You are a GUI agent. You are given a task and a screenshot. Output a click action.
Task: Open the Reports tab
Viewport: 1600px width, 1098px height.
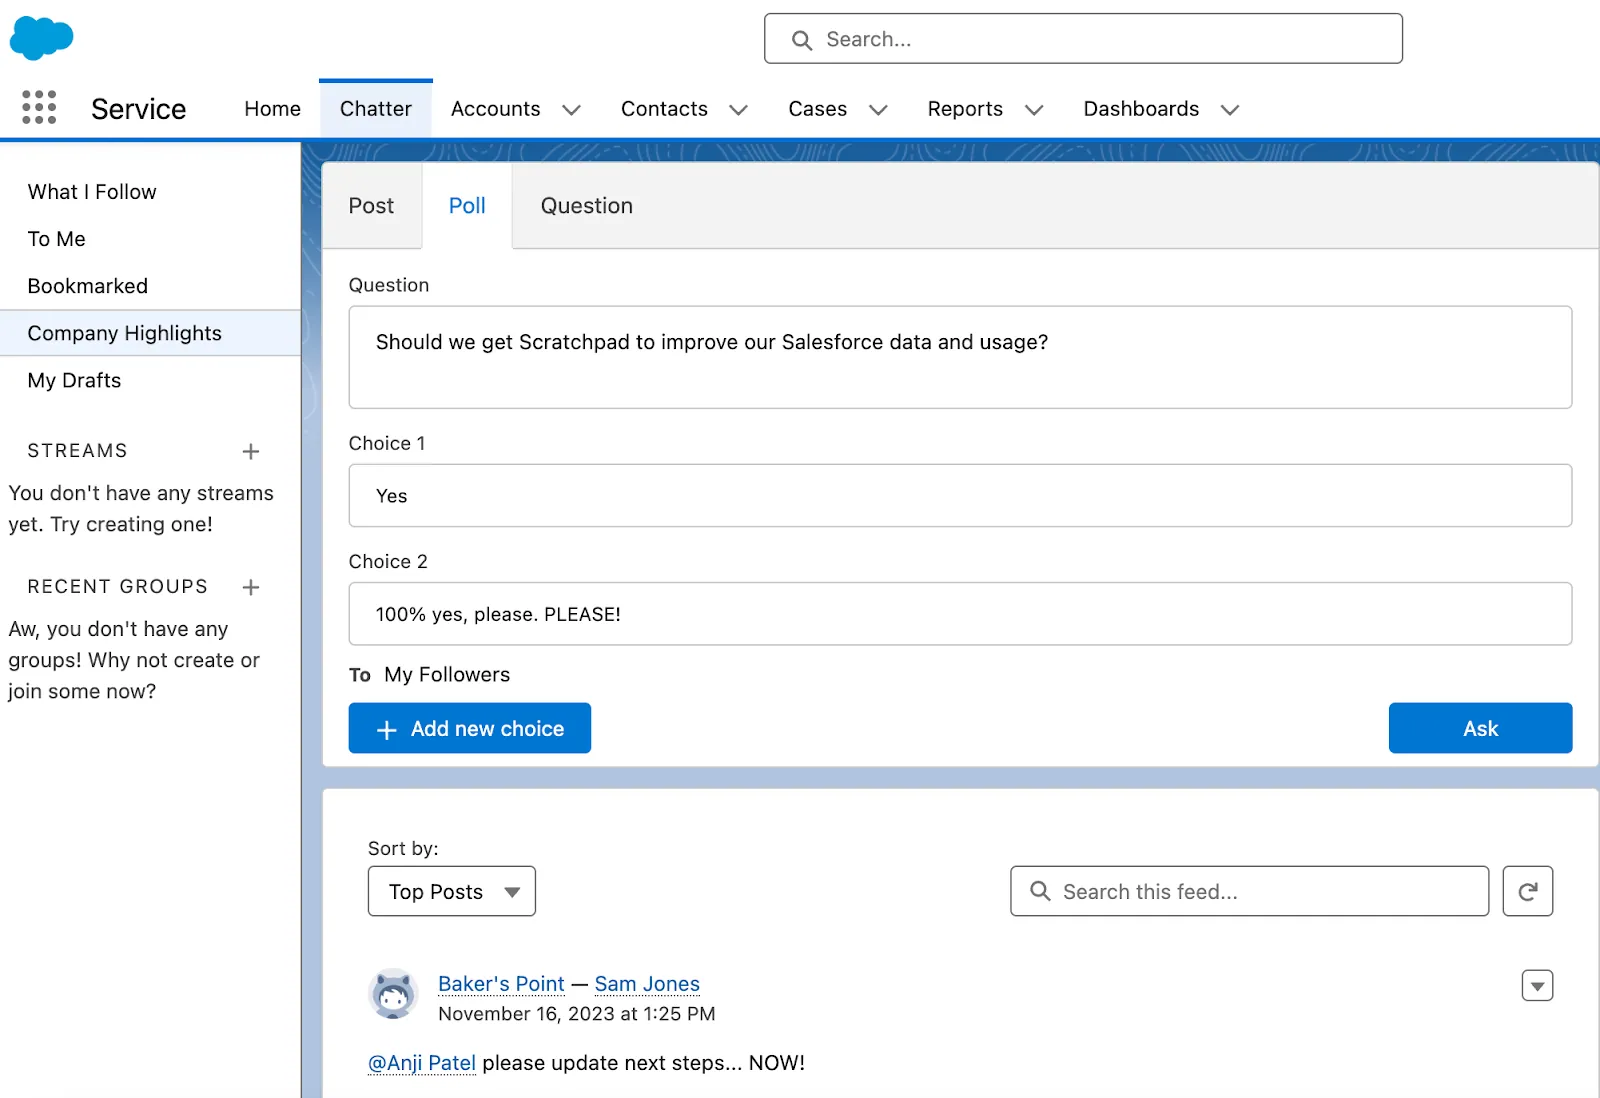(965, 109)
